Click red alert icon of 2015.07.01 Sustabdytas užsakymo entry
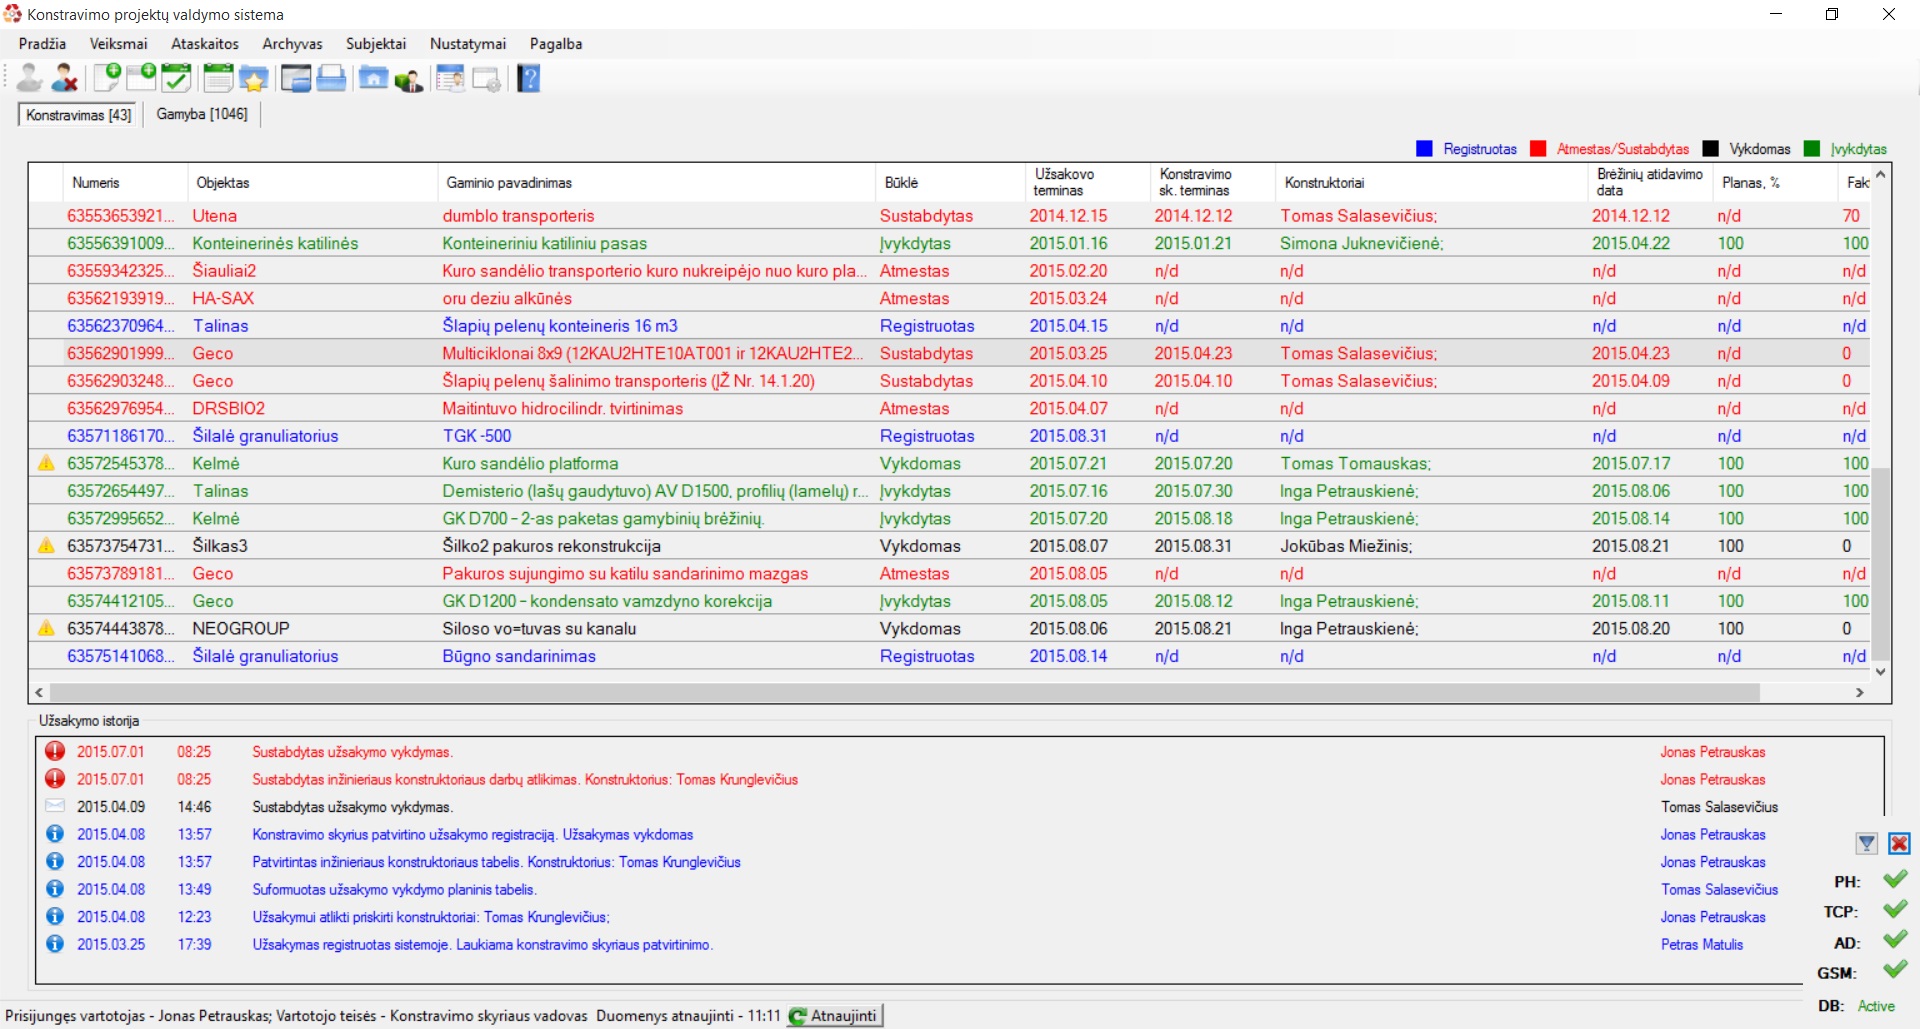The image size is (1920, 1029). (55, 751)
